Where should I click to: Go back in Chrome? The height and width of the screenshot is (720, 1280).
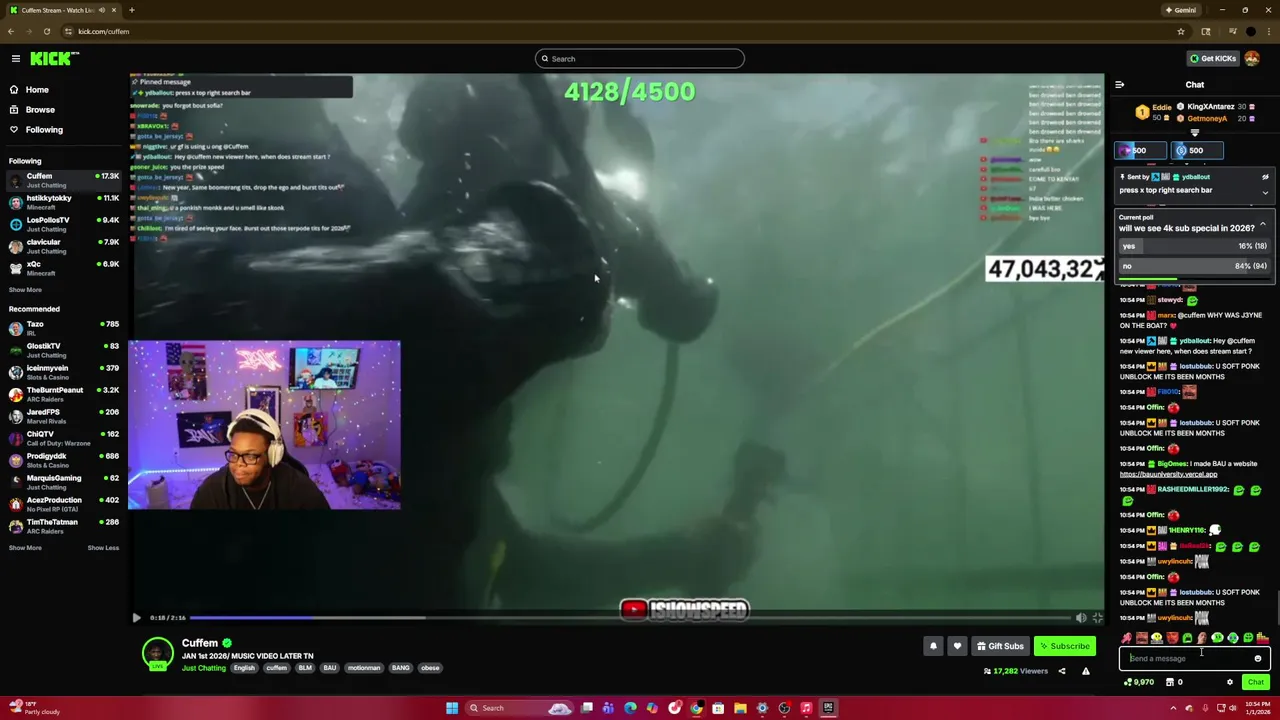[11, 31]
